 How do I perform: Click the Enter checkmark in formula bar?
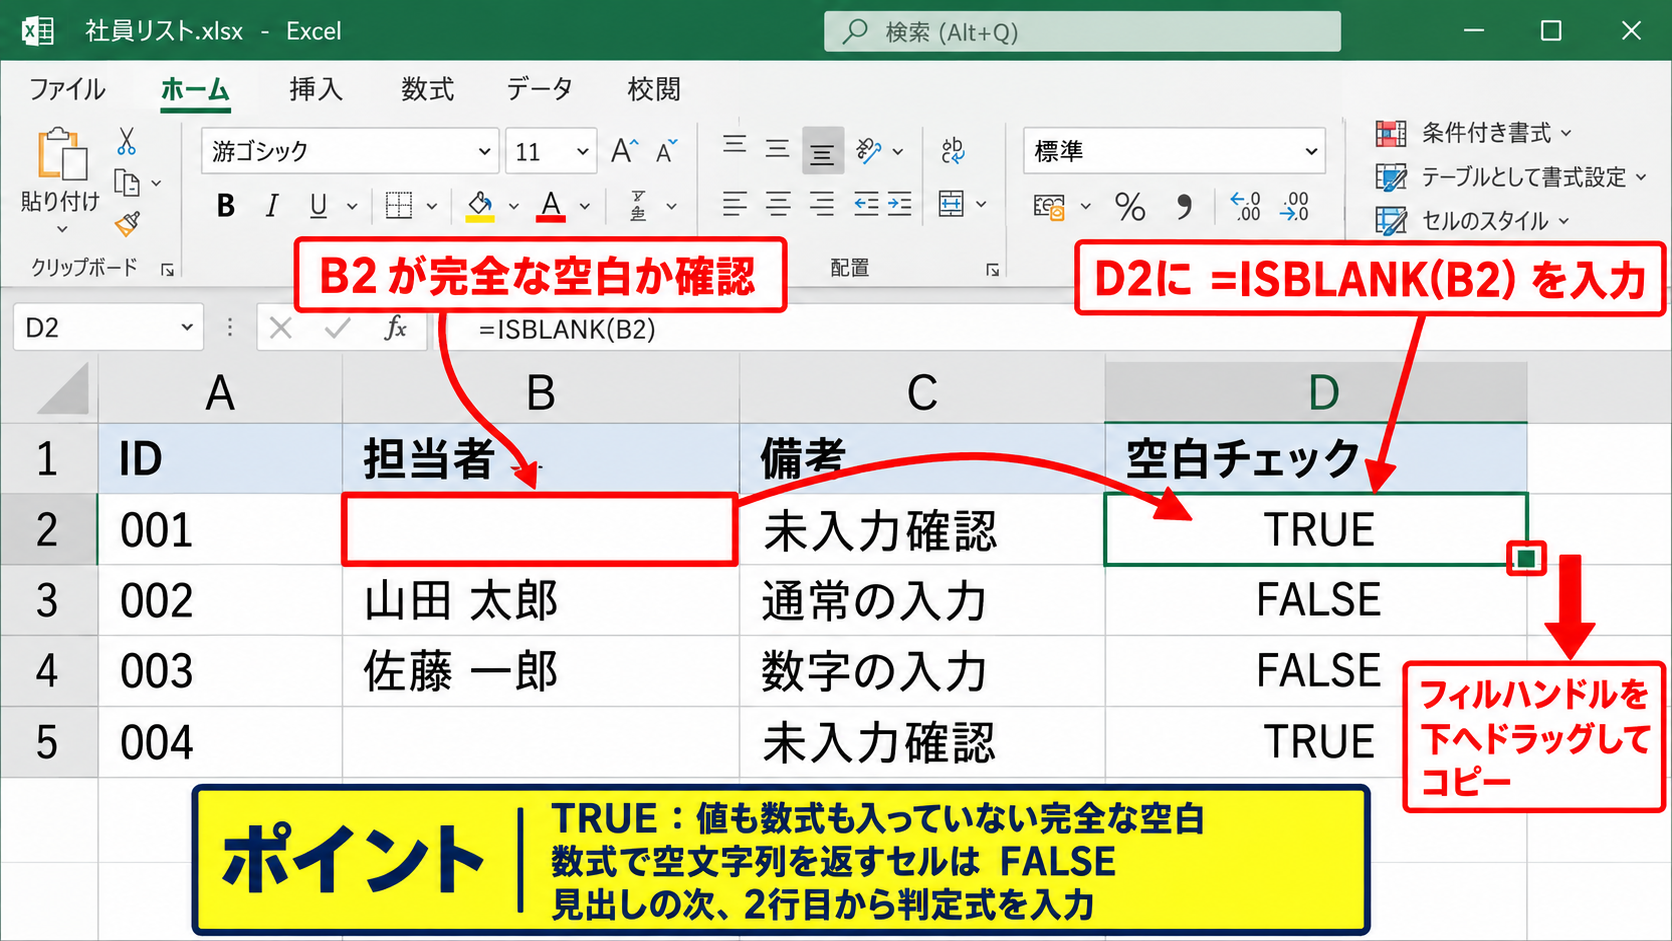tap(337, 328)
